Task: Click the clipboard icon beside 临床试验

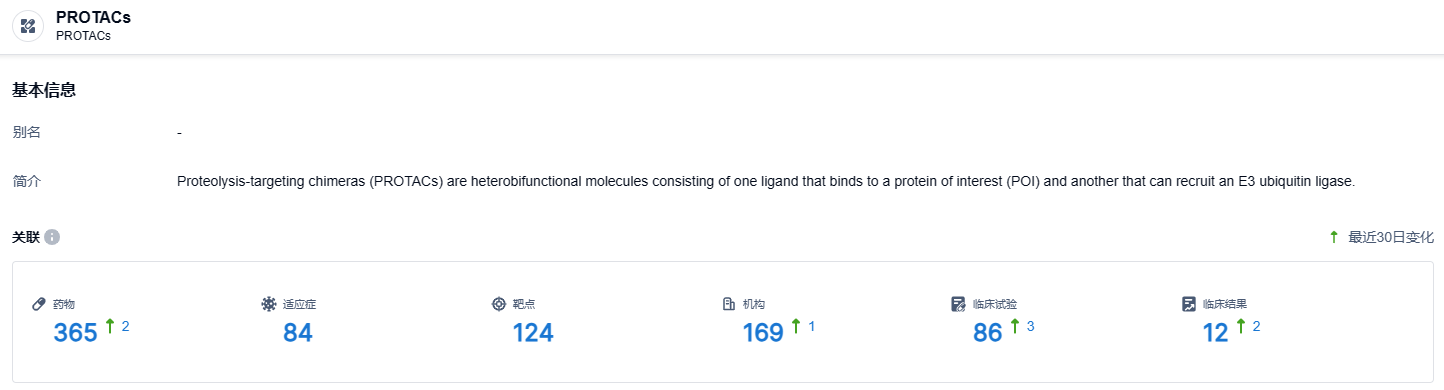Action: (958, 304)
